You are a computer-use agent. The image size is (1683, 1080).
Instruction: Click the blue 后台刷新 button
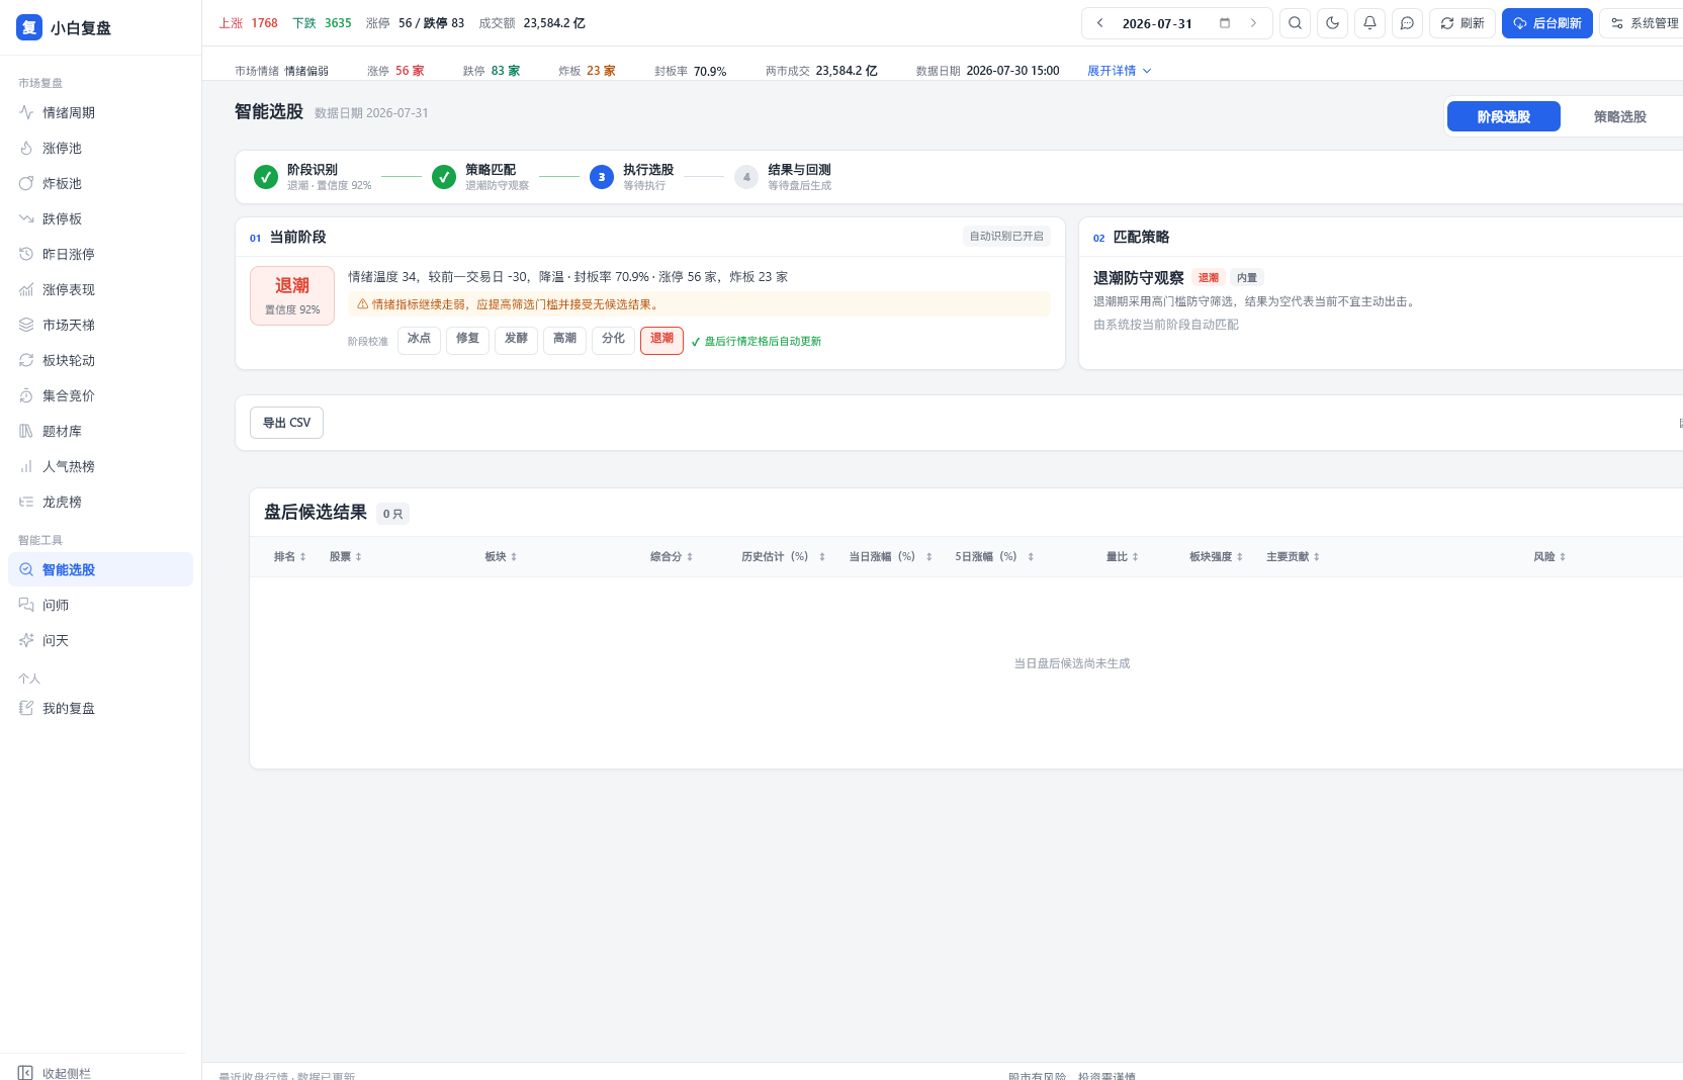click(1547, 23)
